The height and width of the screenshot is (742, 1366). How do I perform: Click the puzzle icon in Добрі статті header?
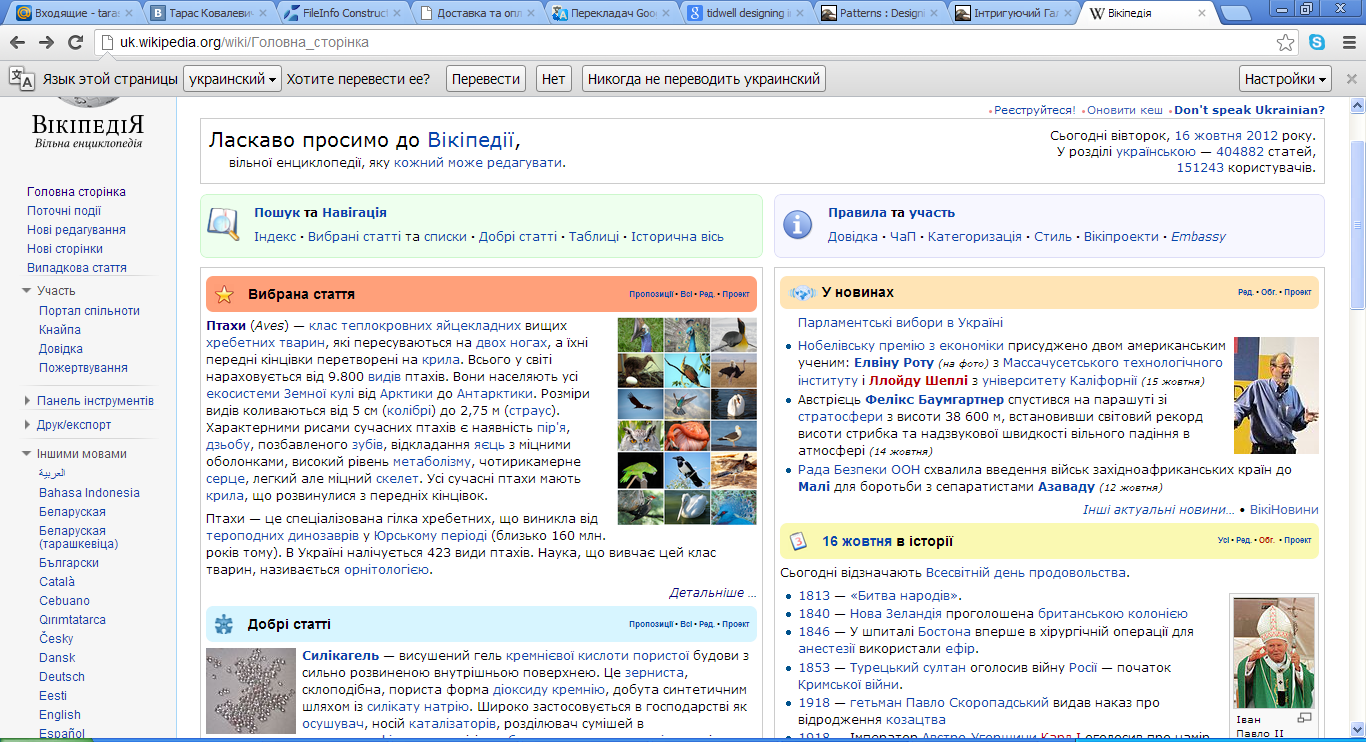[x=224, y=624]
